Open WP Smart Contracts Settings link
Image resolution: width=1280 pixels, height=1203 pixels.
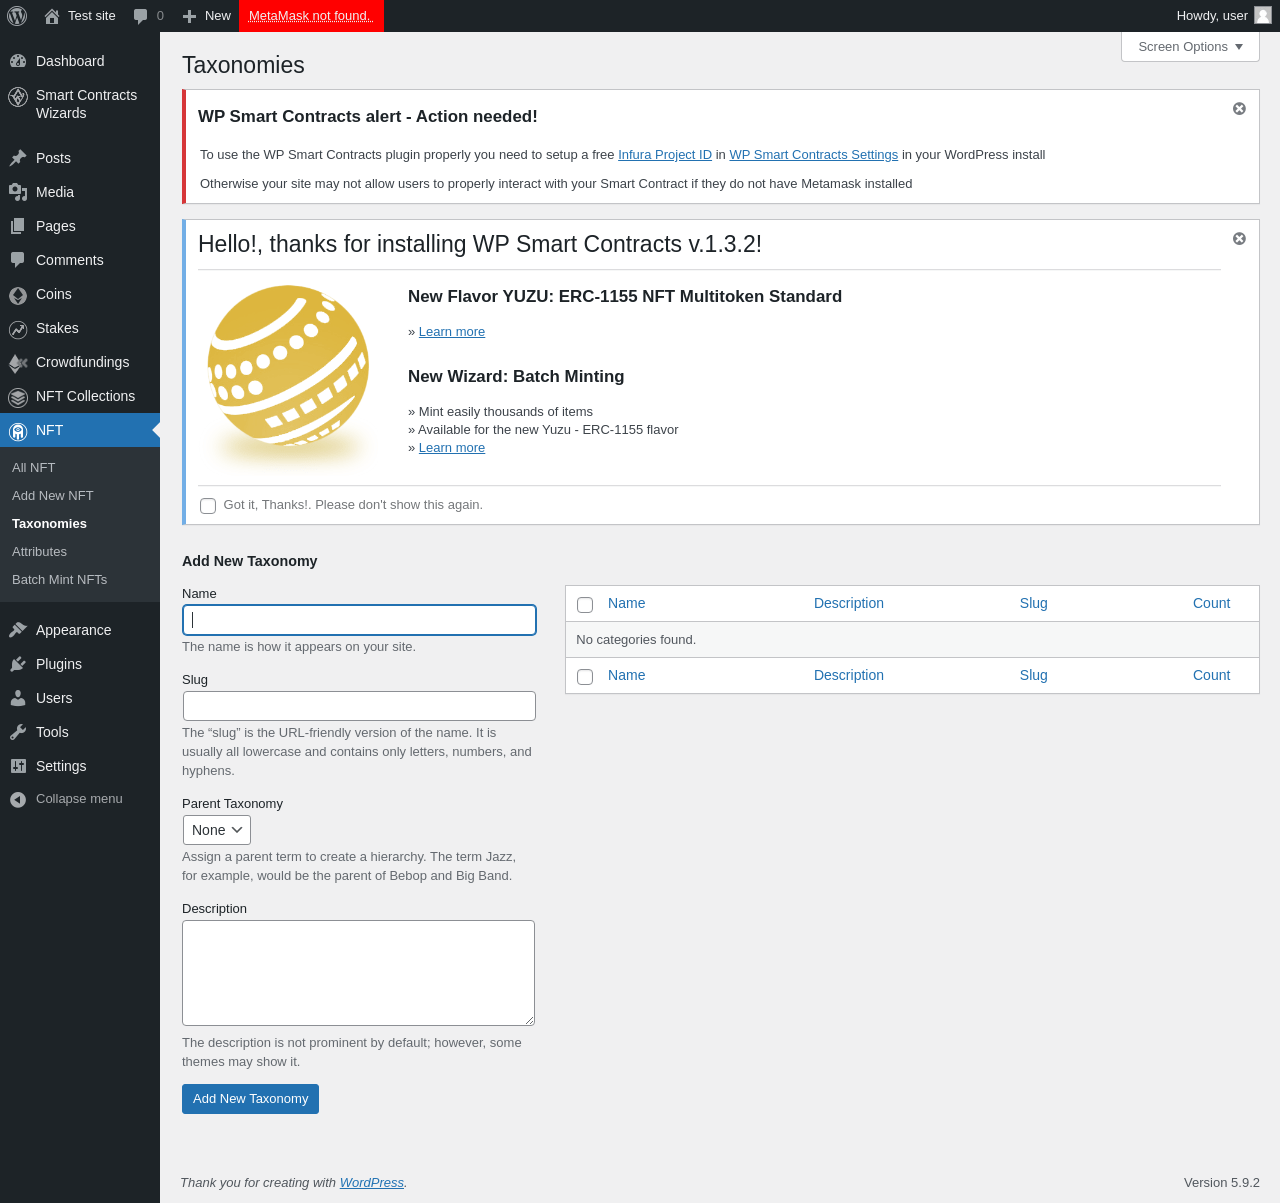[813, 155]
